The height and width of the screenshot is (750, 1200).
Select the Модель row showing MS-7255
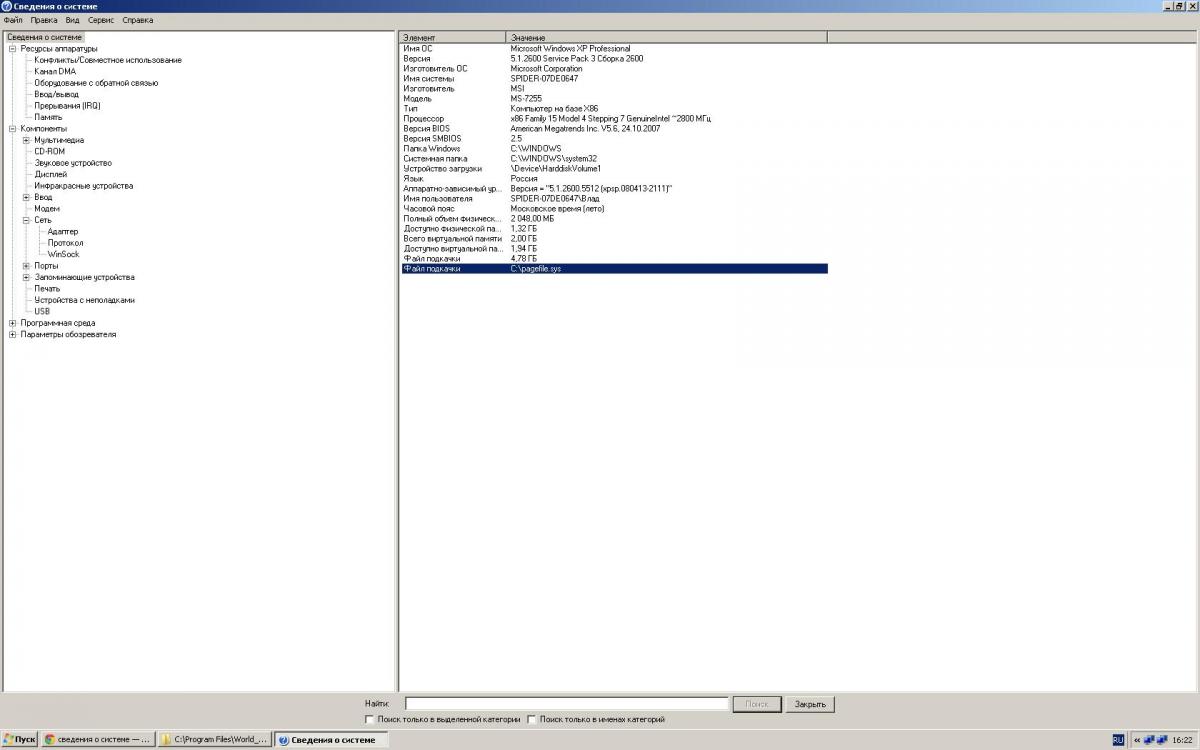(x=614, y=99)
